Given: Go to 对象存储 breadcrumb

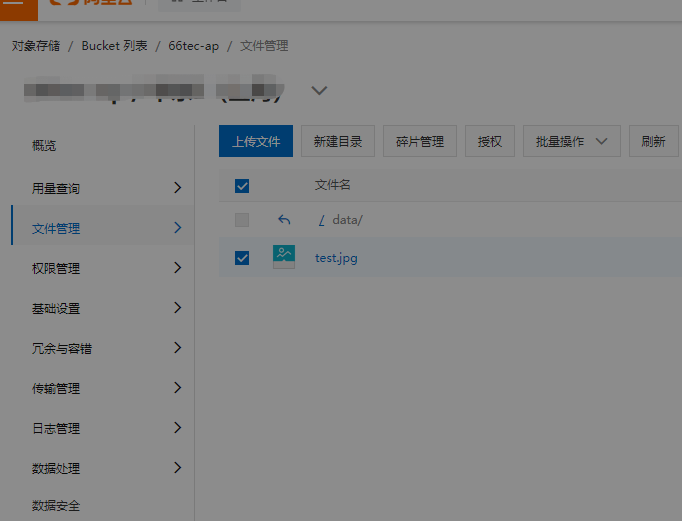Looking at the screenshot, I should point(36,46).
